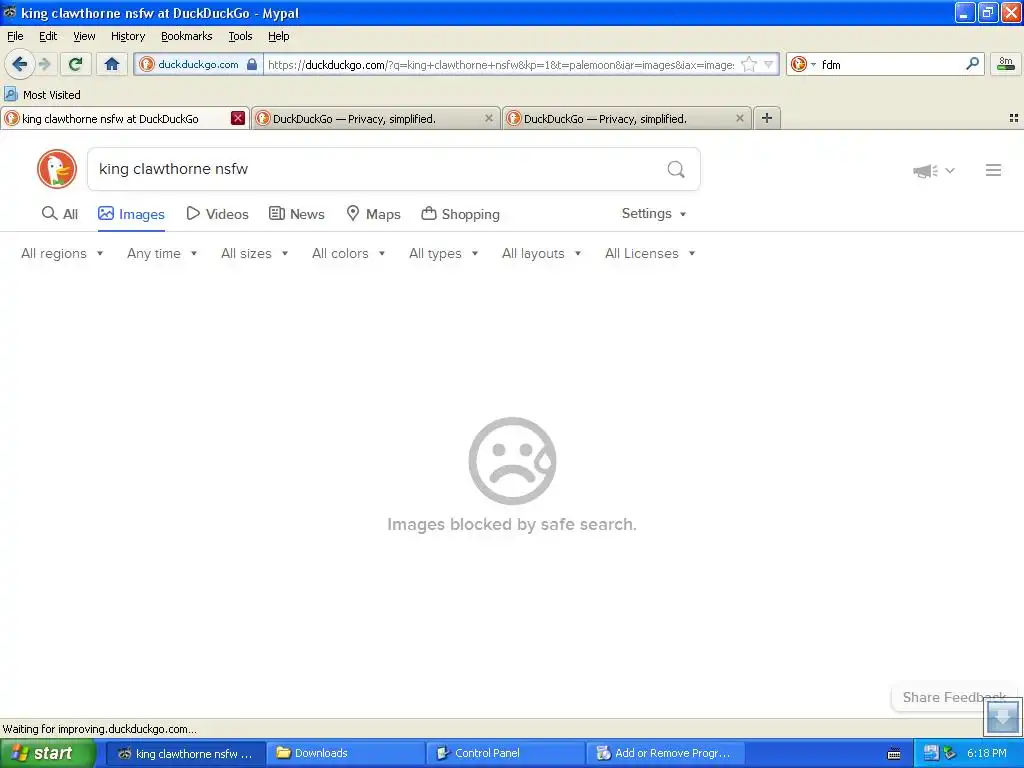The height and width of the screenshot is (768, 1024).
Task: Click the Mypal browser taskbar button
Action: tap(185, 753)
